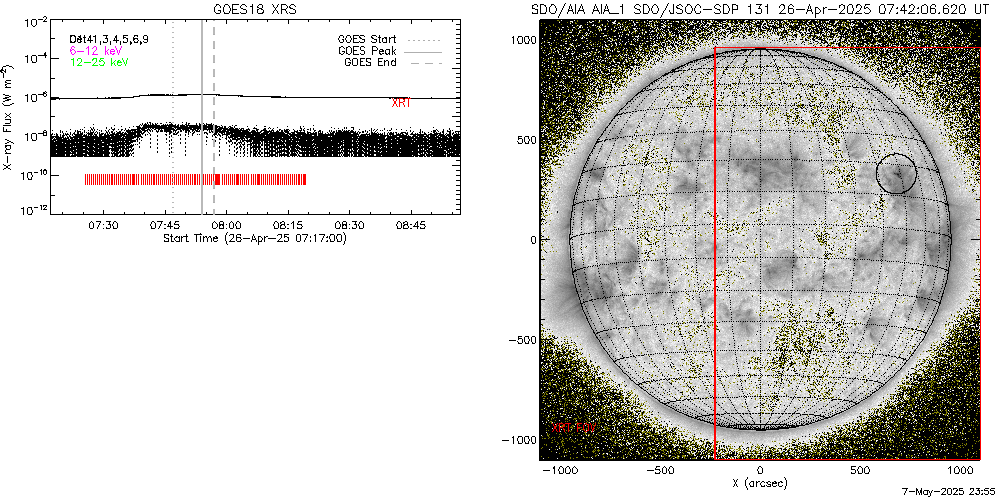This screenshot has height=500, width=1000.
Task: Click the 1000 tick on the solar image y-axis
Action: tap(522, 40)
